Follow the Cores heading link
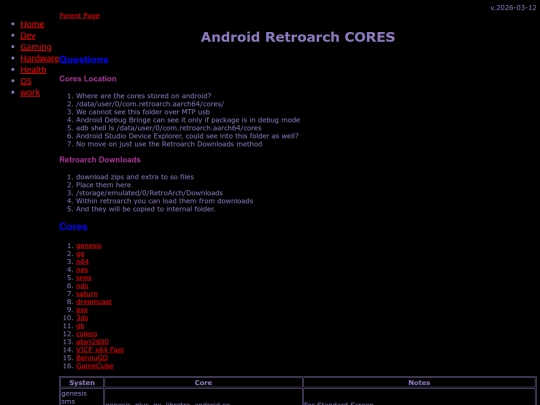 tap(73, 227)
